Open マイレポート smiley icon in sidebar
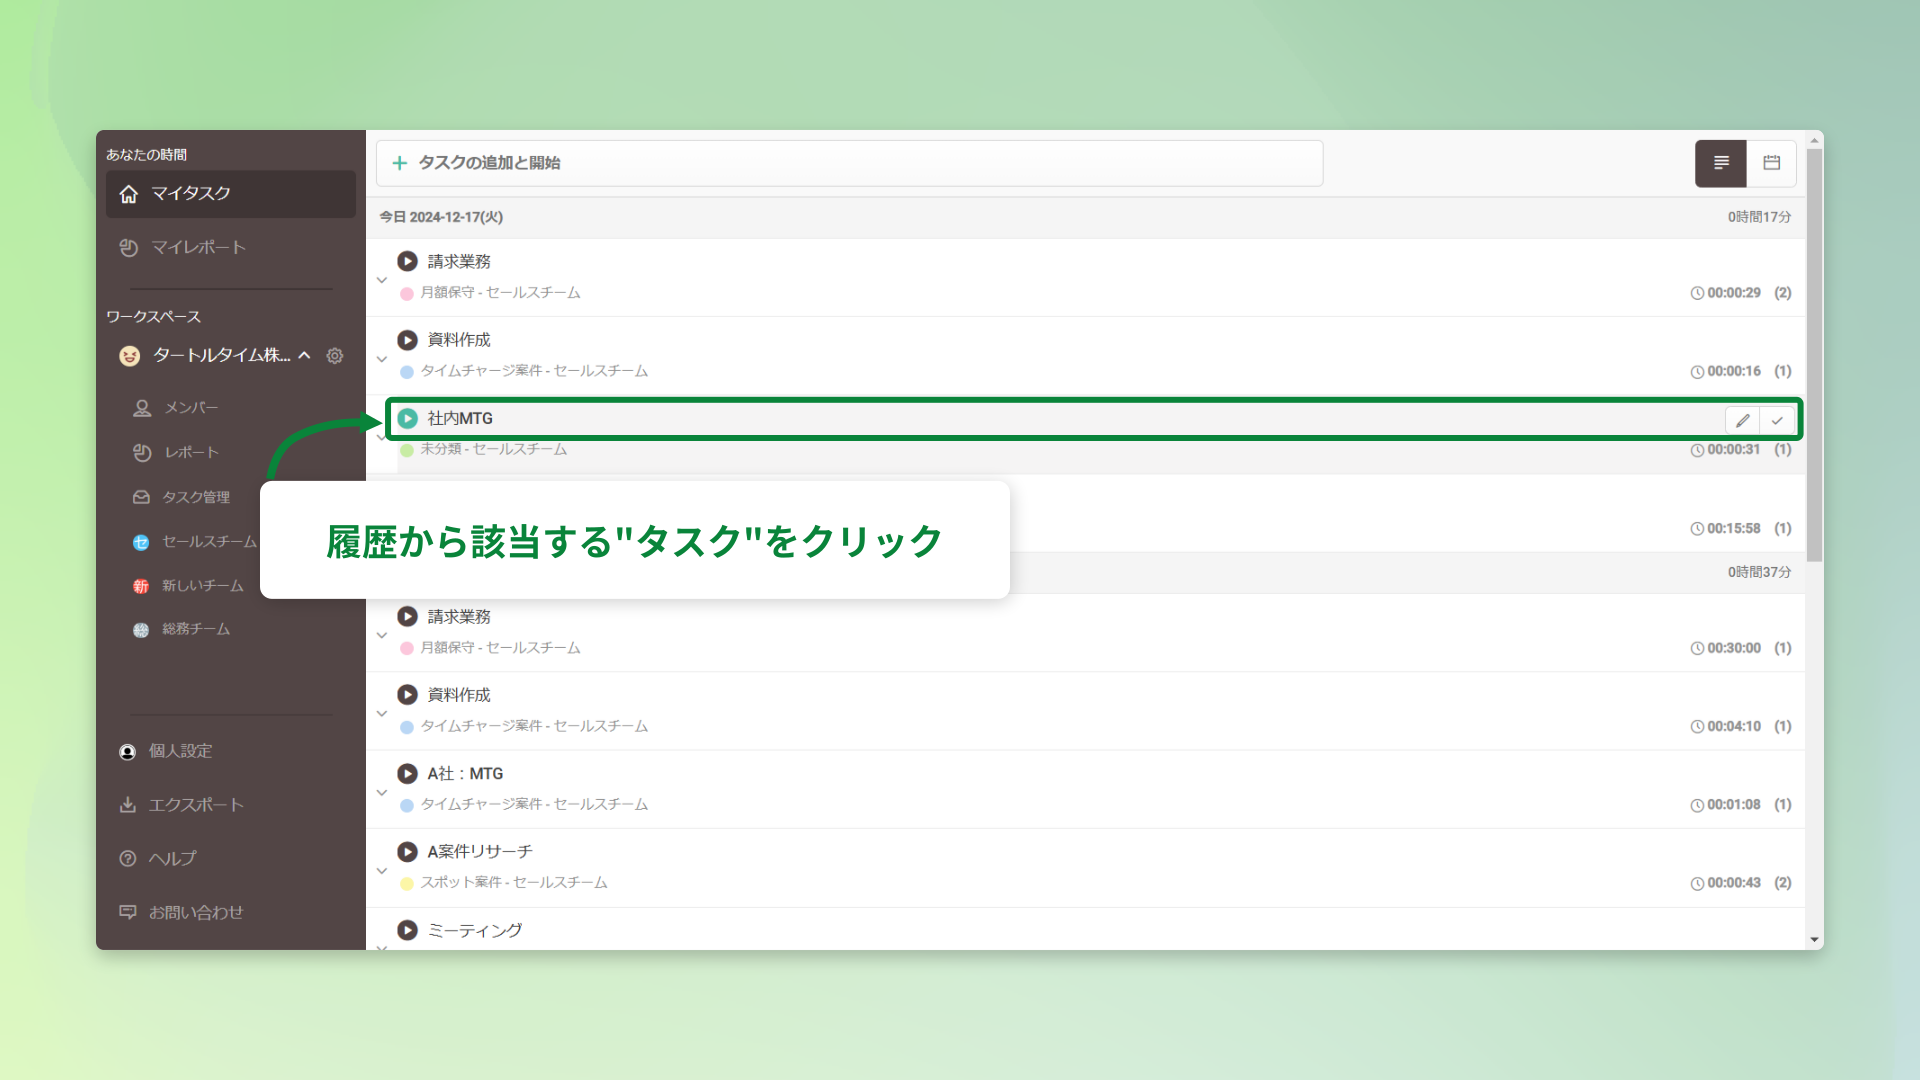 [129, 247]
